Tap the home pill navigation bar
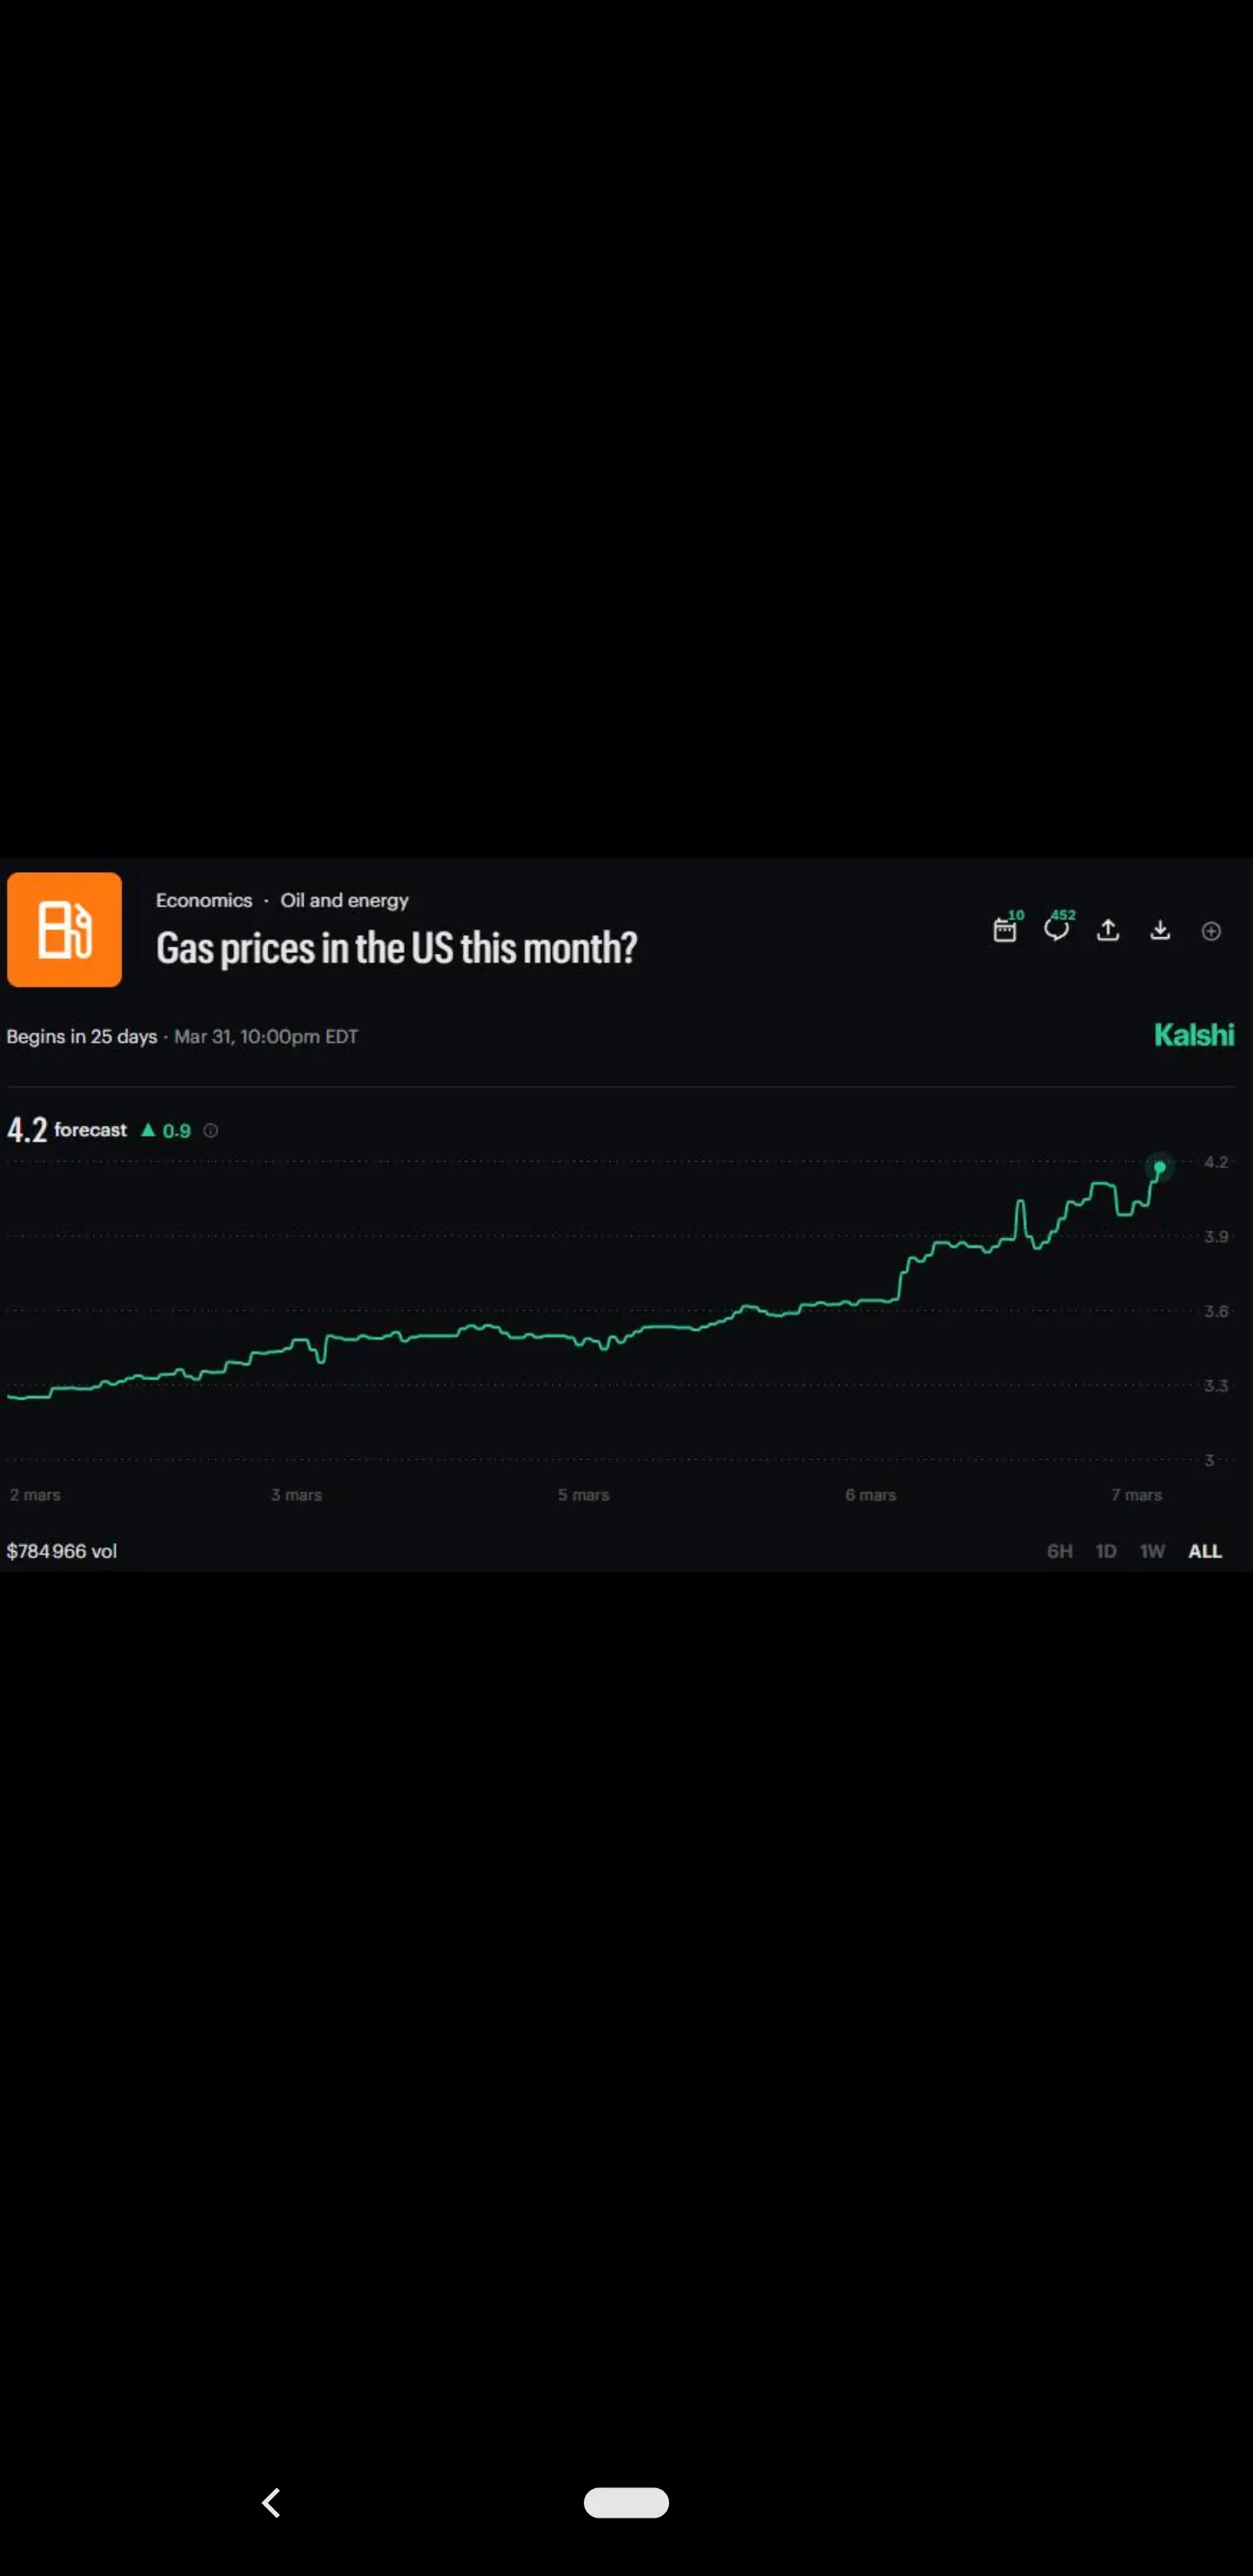The width and height of the screenshot is (1253, 2576). (626, 2502)
